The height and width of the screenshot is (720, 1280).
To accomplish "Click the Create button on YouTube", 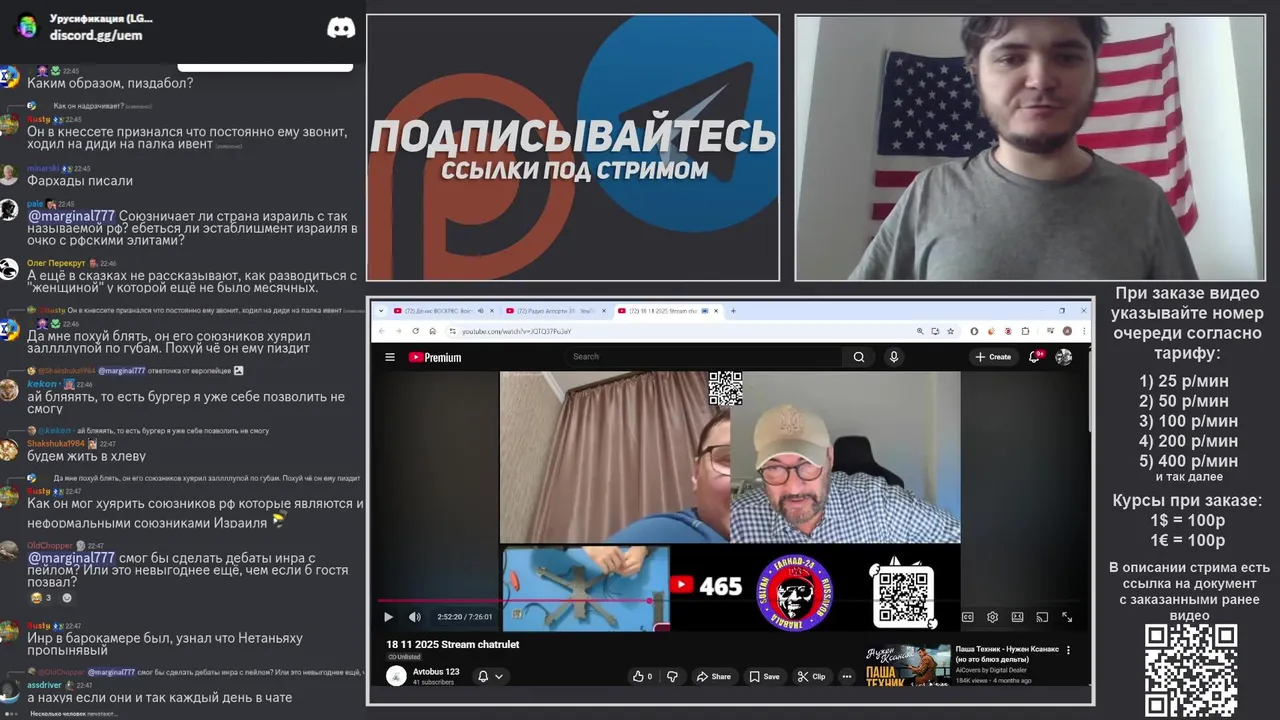I will tap(994, 357).
